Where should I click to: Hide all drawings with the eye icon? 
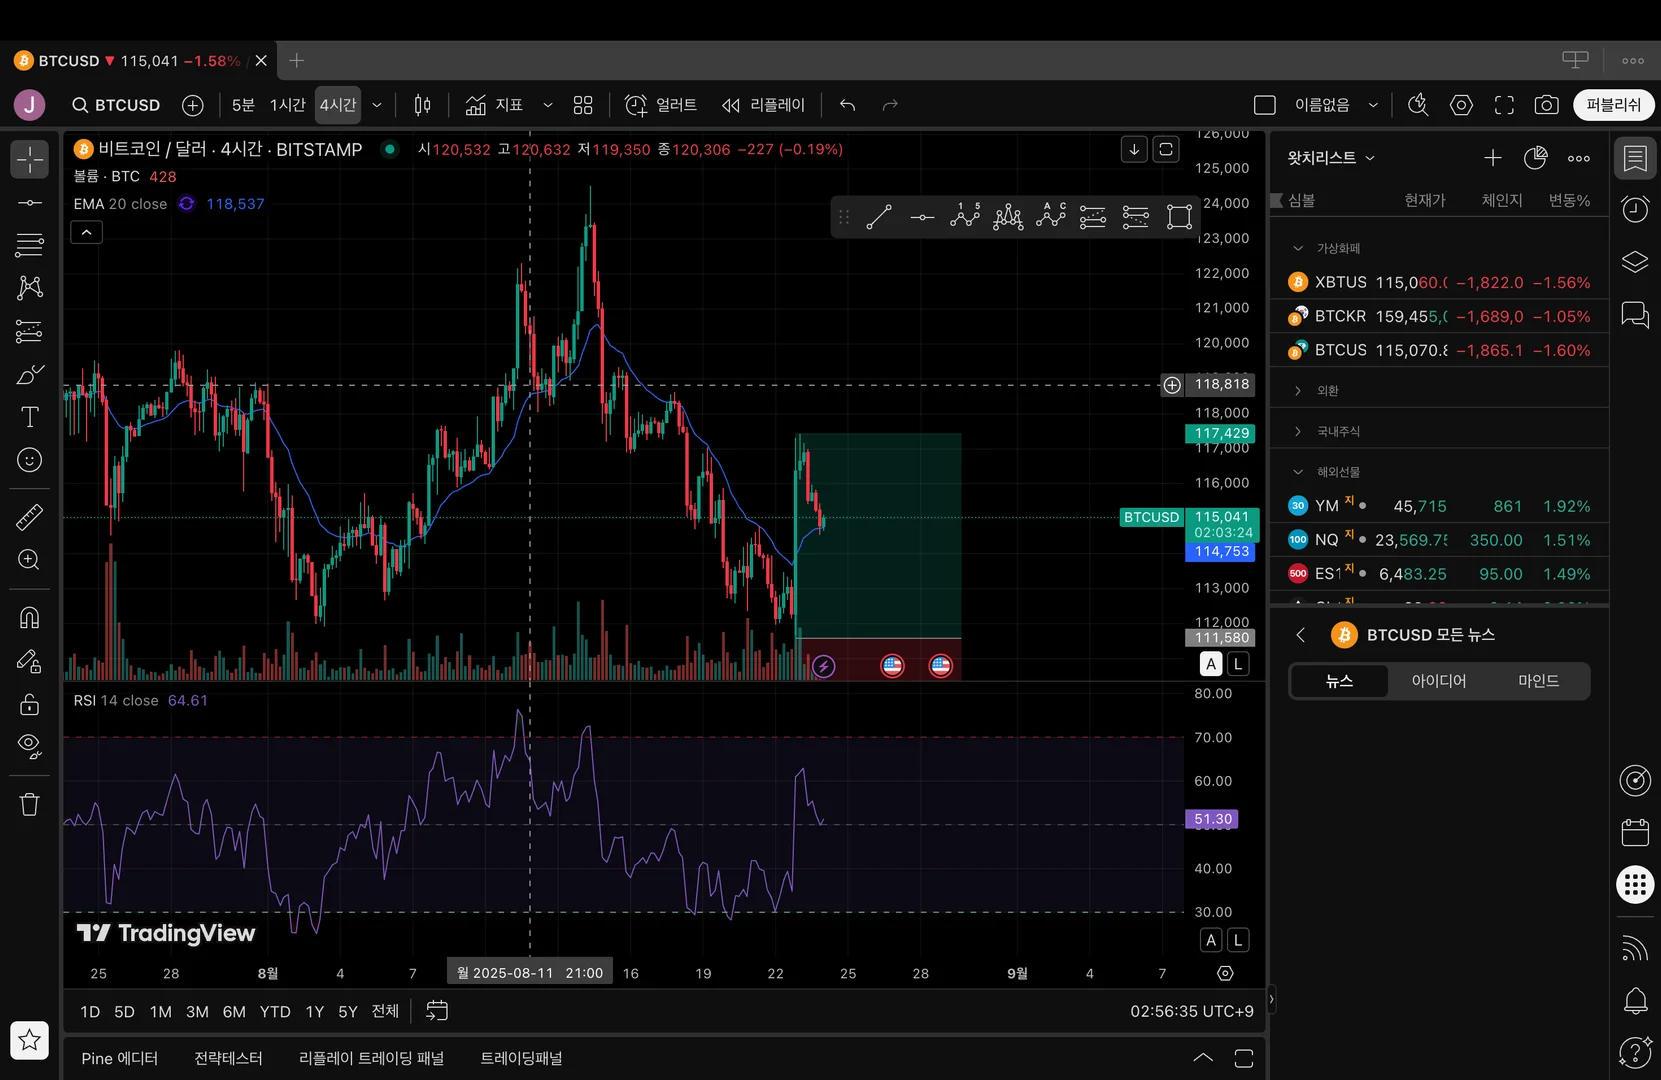pyautogui.click(x=30, y=746)
